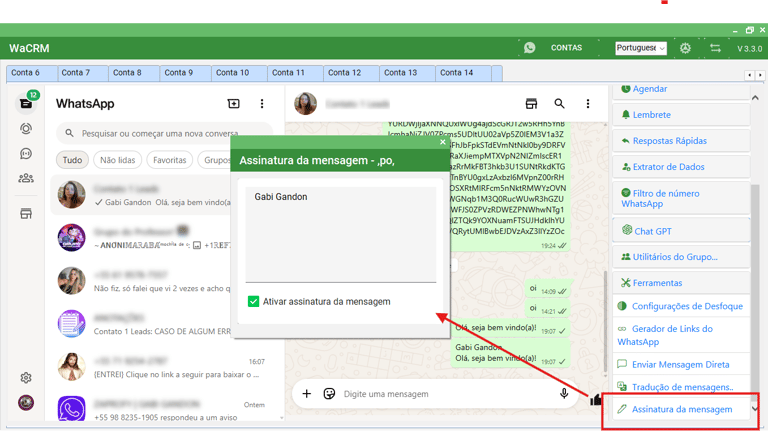Select the Tudo chat filter
Screen dimensions: 768x431
coord(72,160)
